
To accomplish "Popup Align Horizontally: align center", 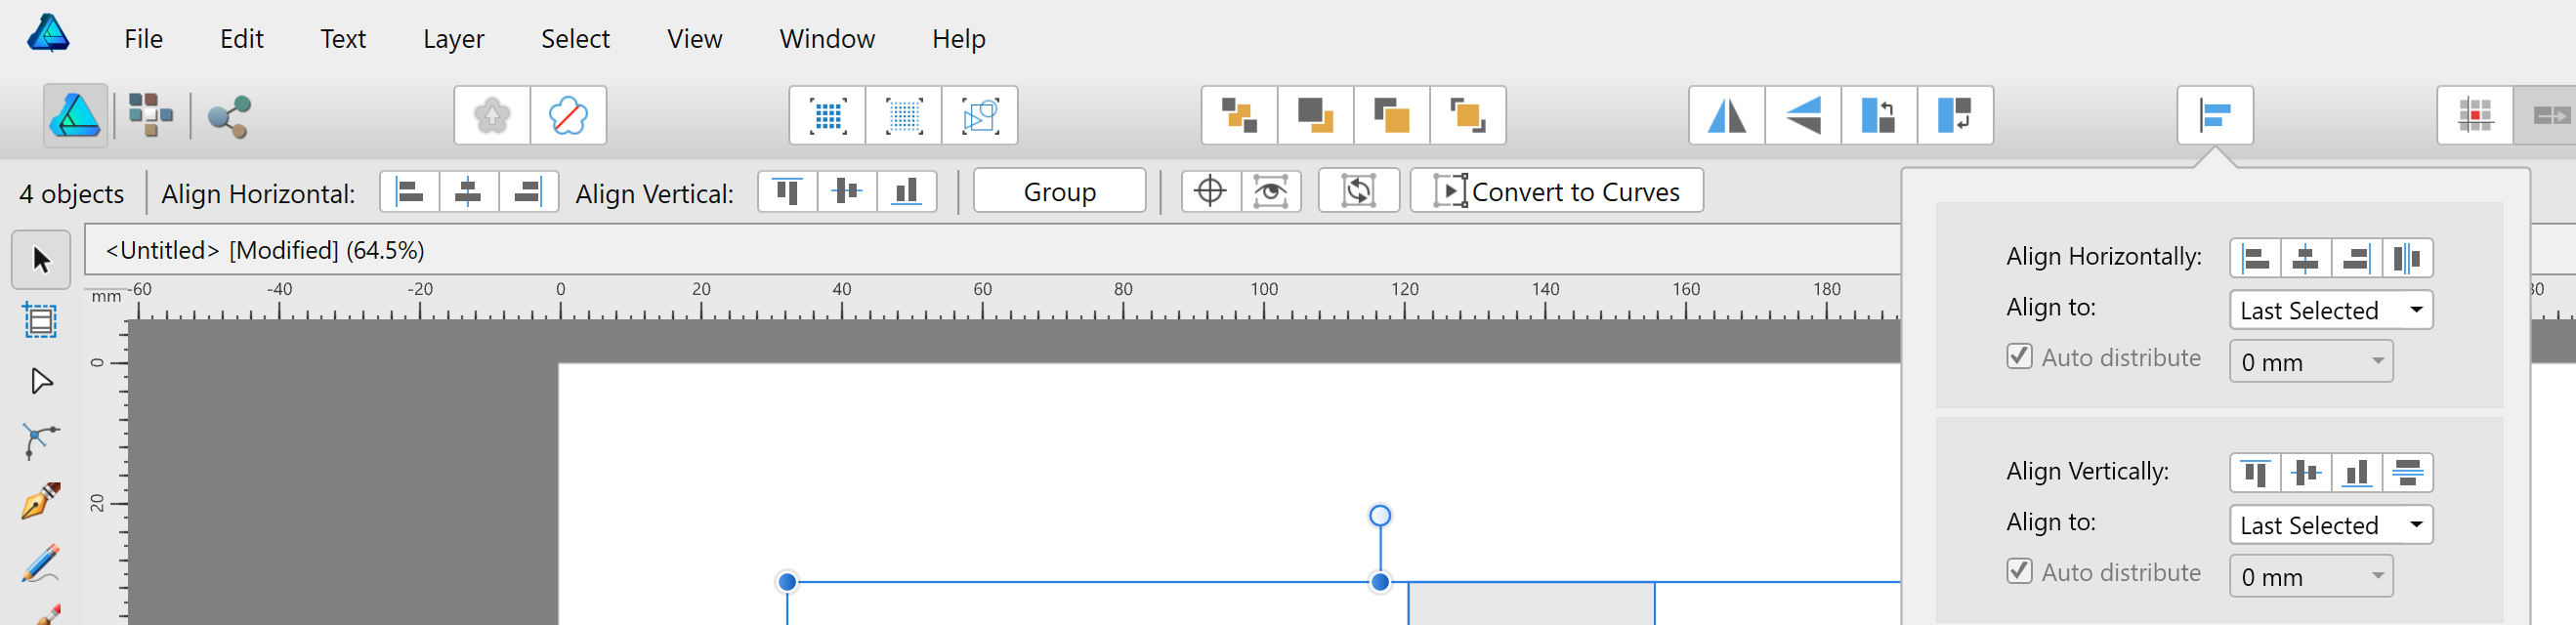I will point(2306,259).
